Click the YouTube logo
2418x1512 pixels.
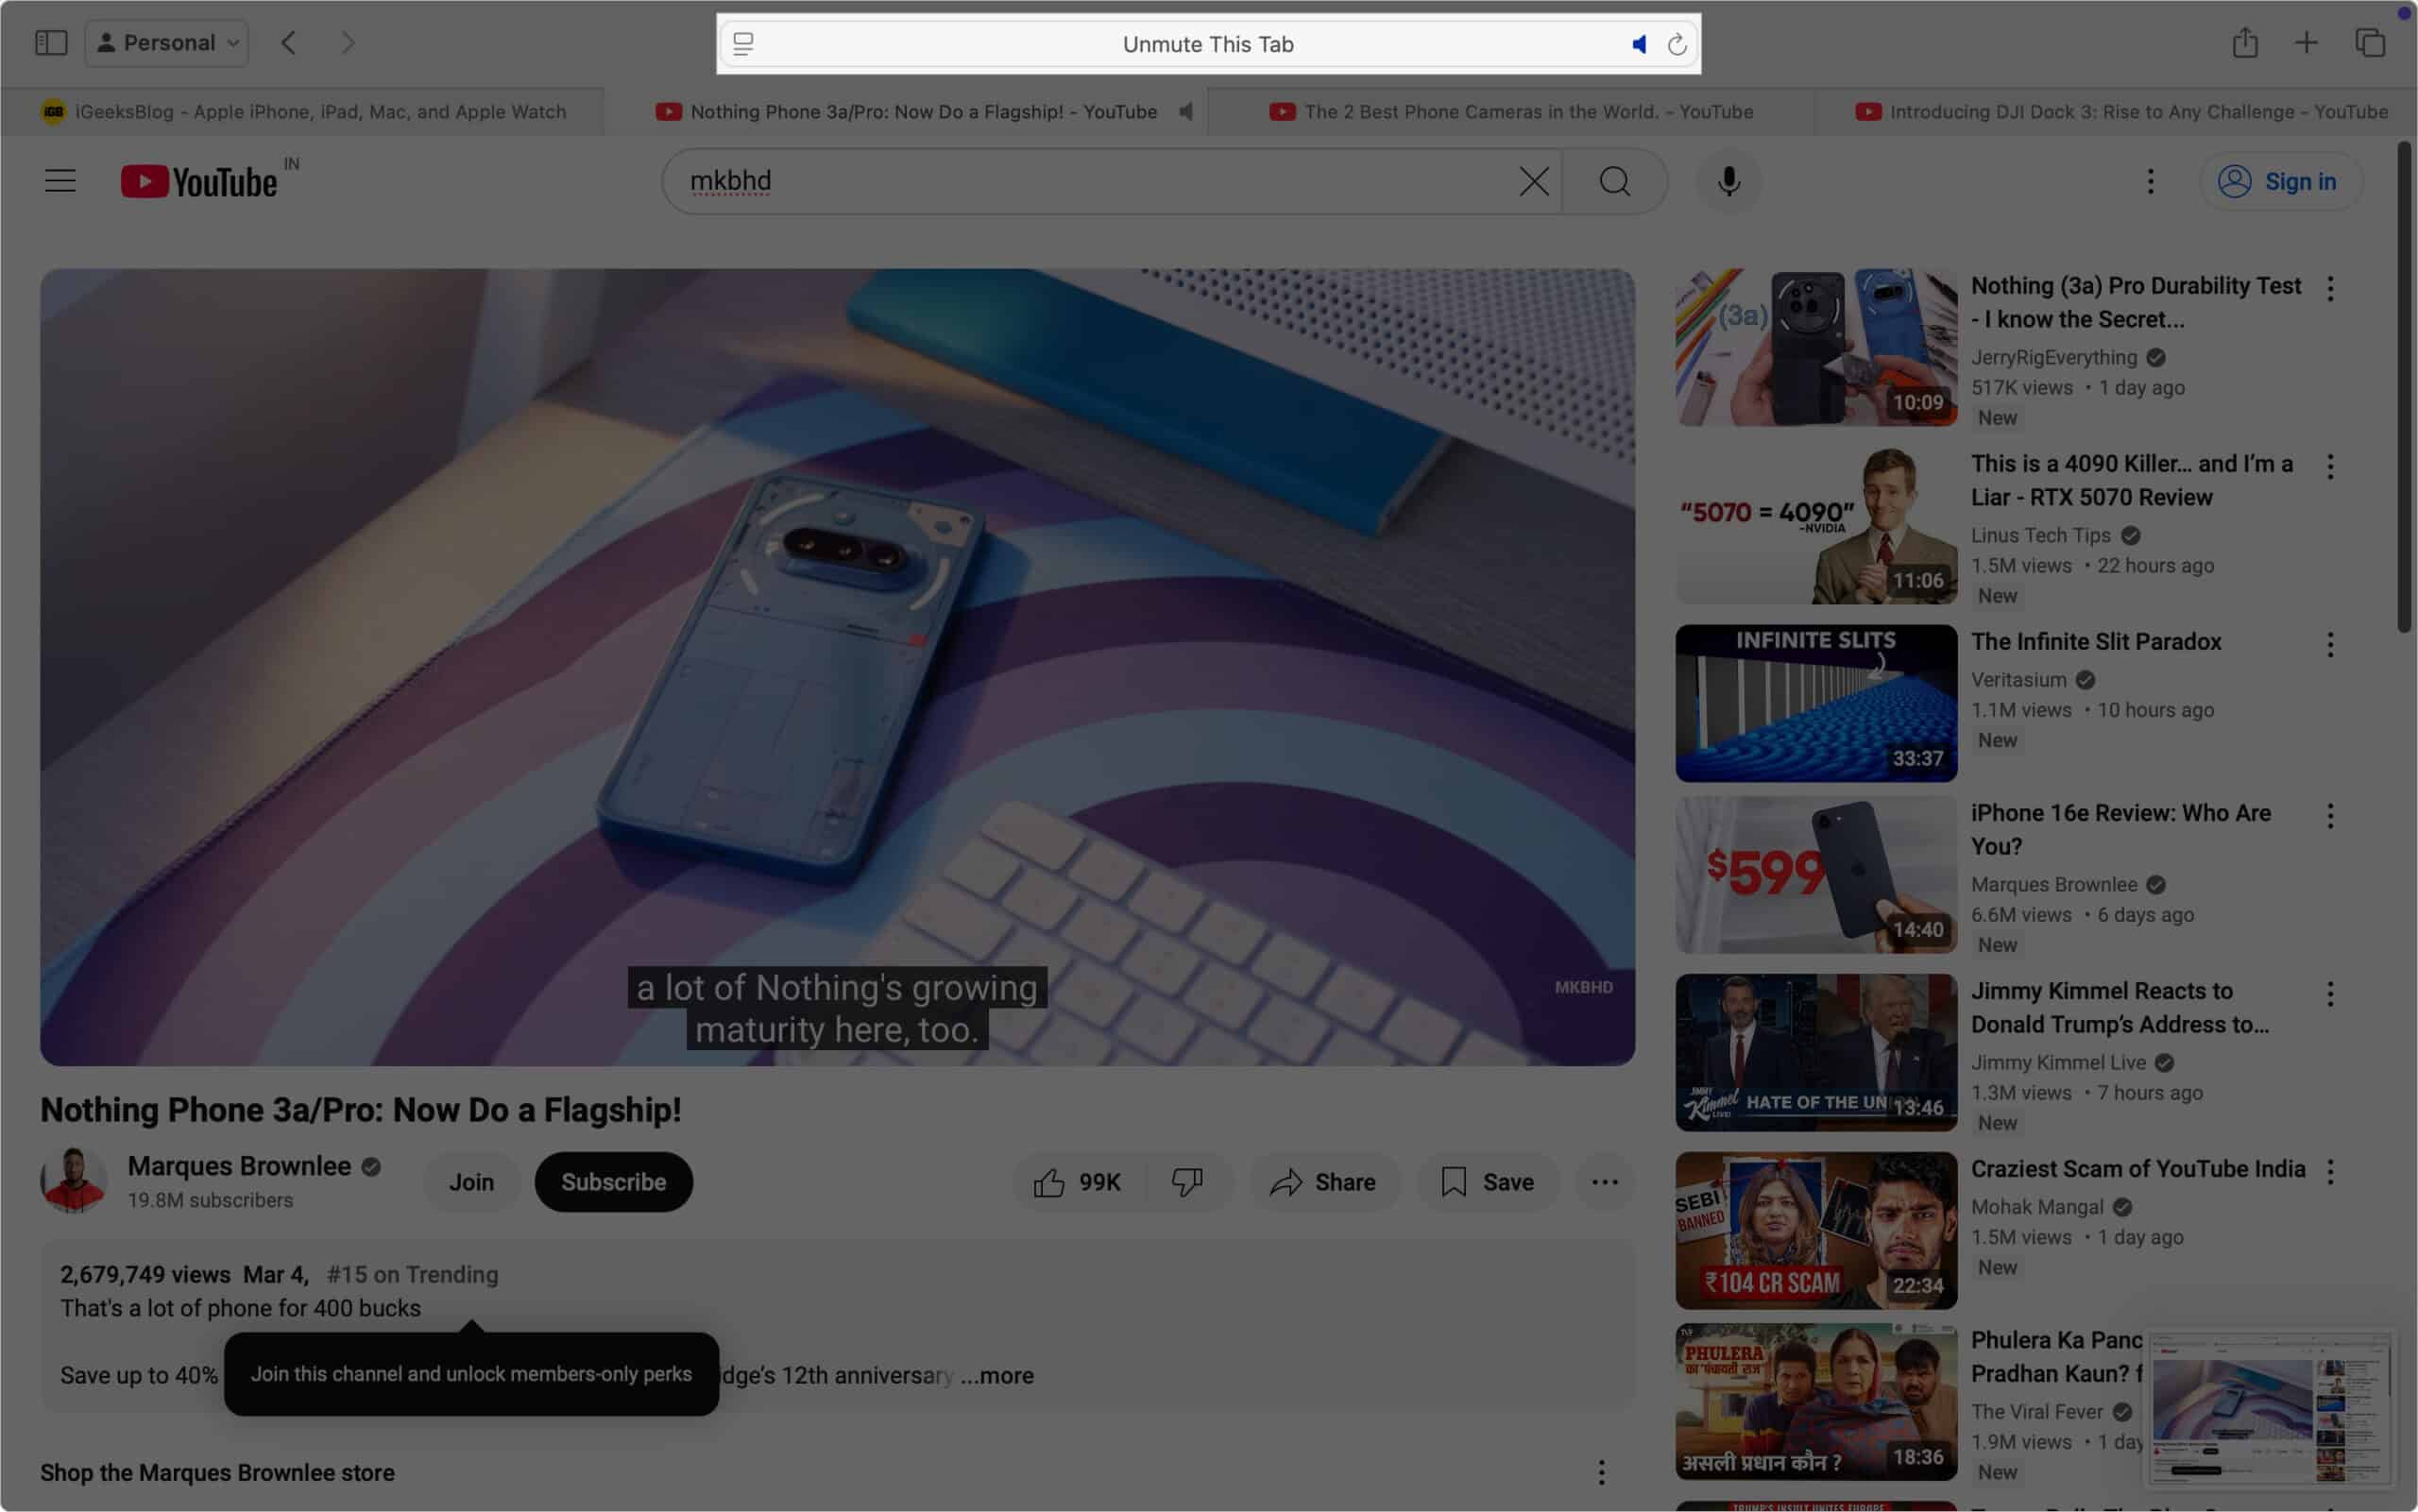click(x=199, y=182)
